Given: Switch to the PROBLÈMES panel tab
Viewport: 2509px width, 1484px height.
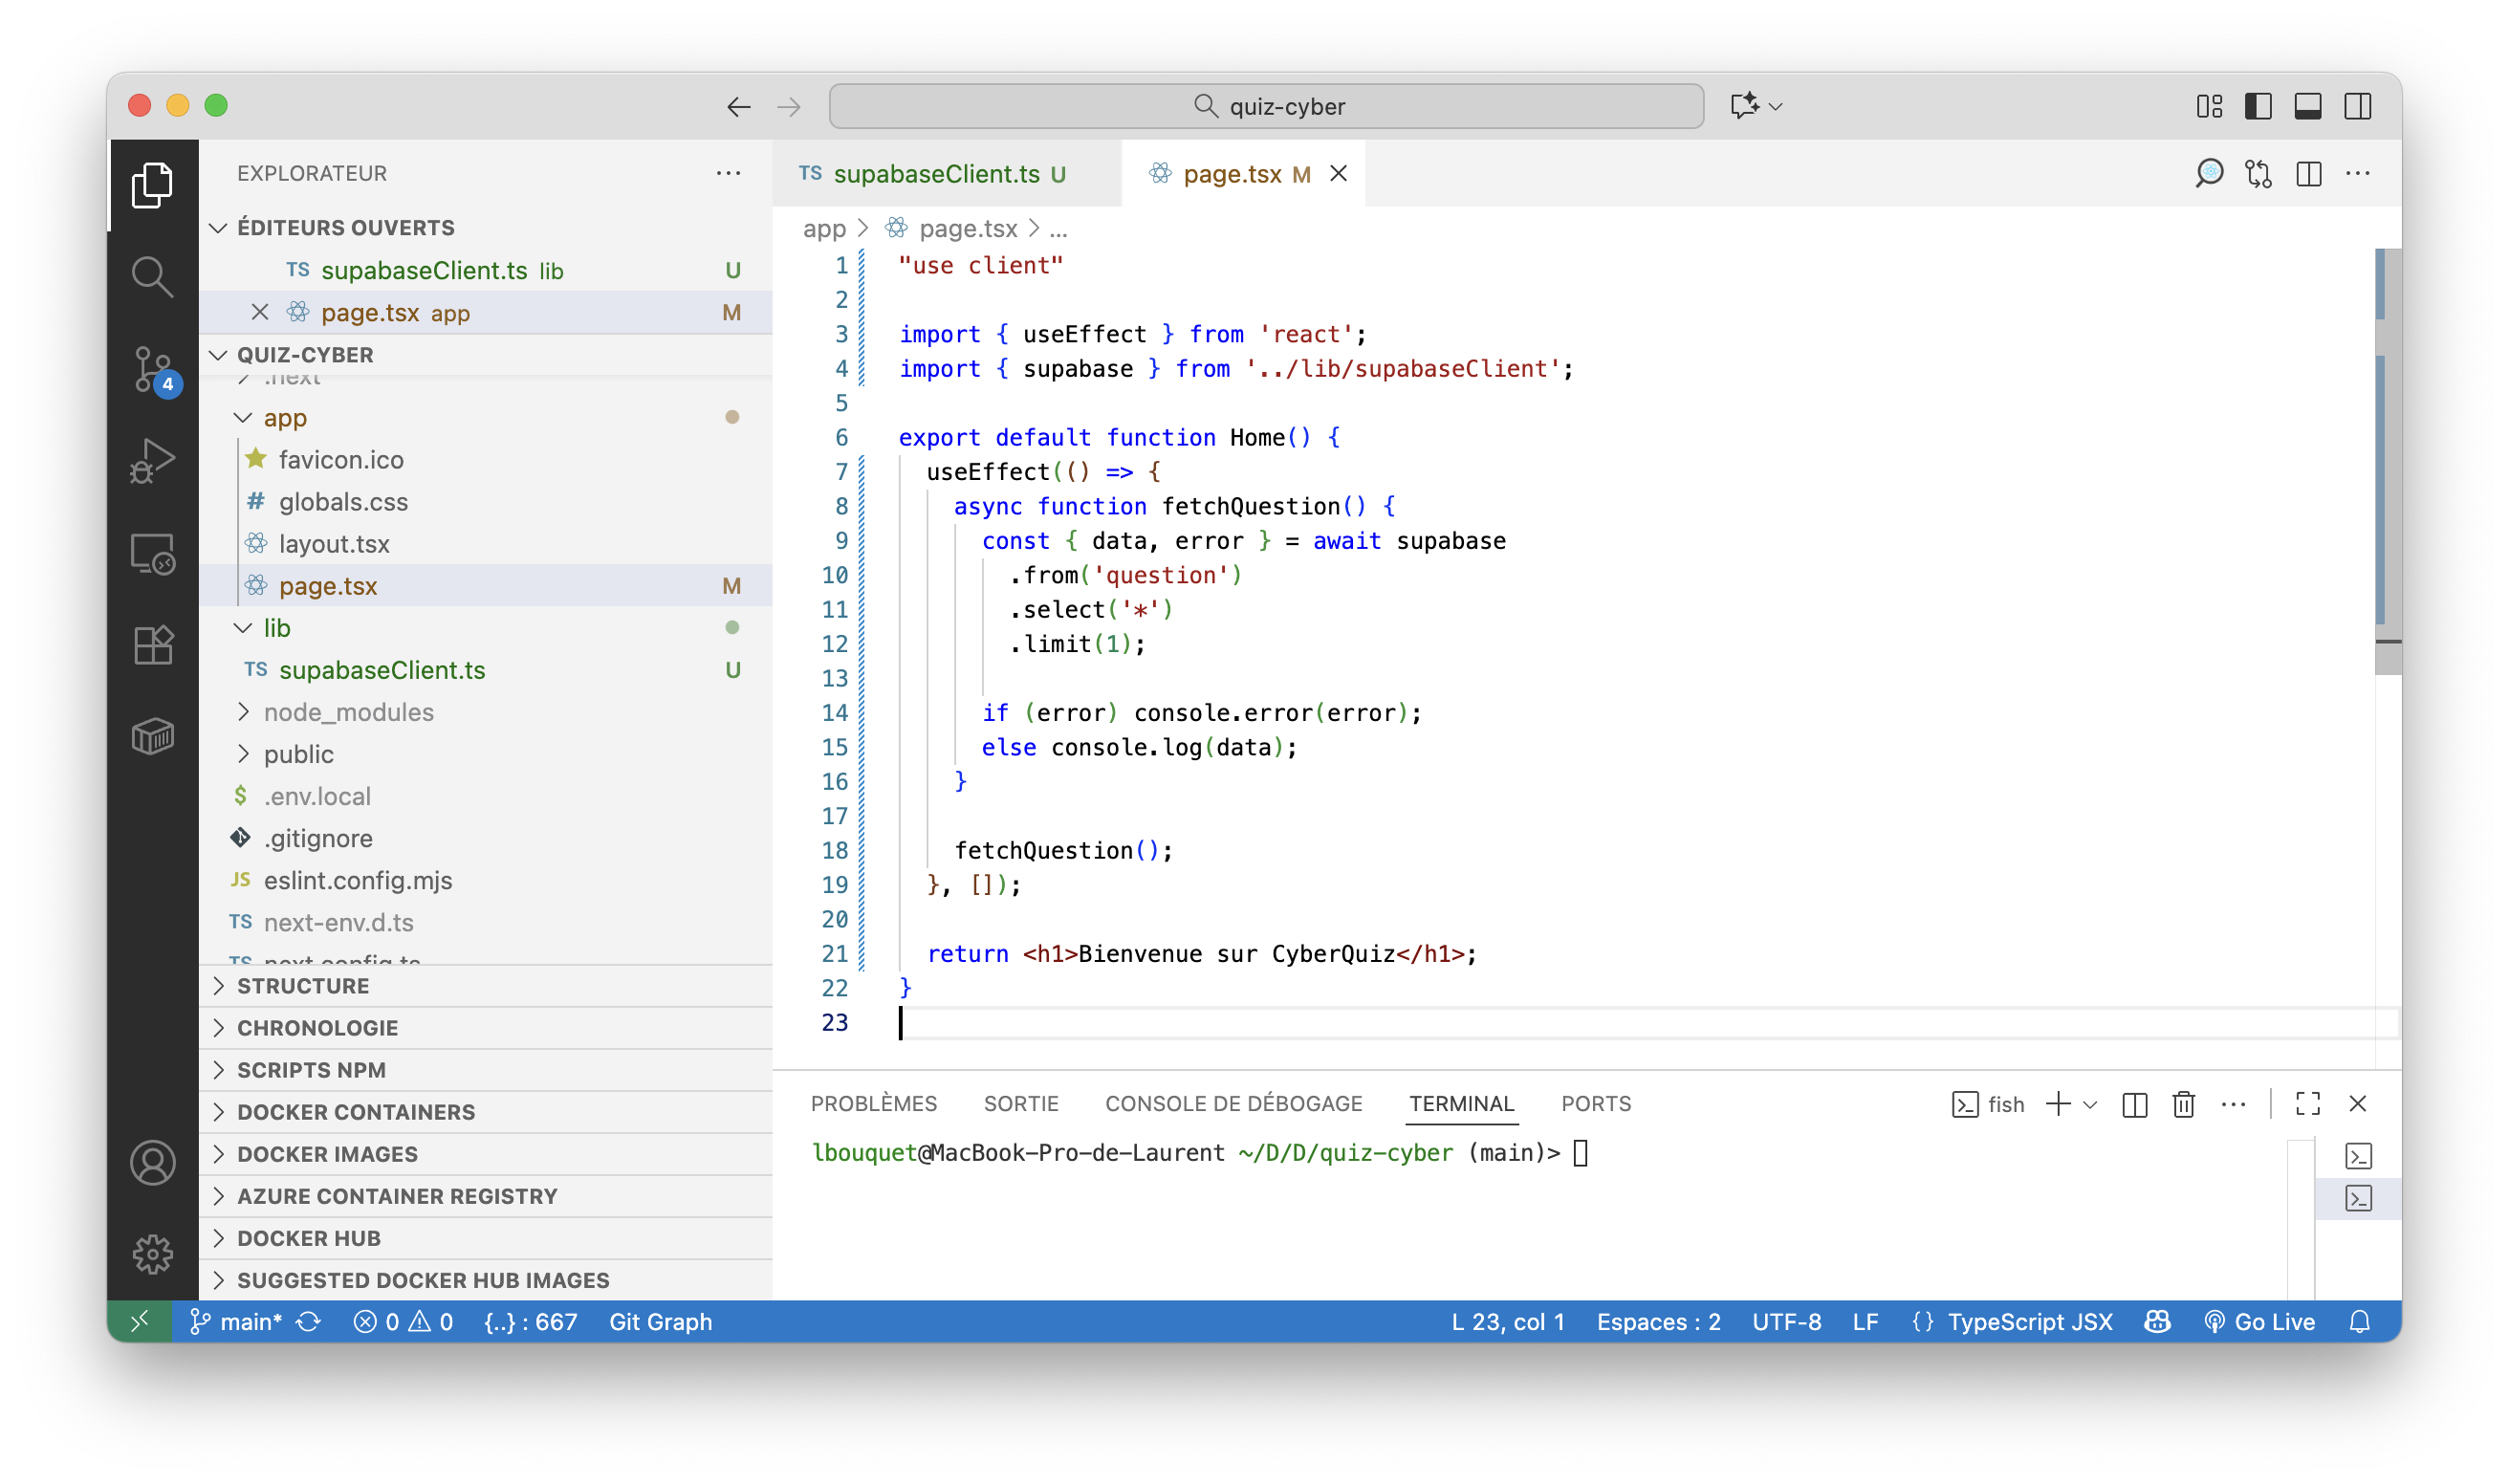Looking at the screenshot, I should (x=873, y=1104).
